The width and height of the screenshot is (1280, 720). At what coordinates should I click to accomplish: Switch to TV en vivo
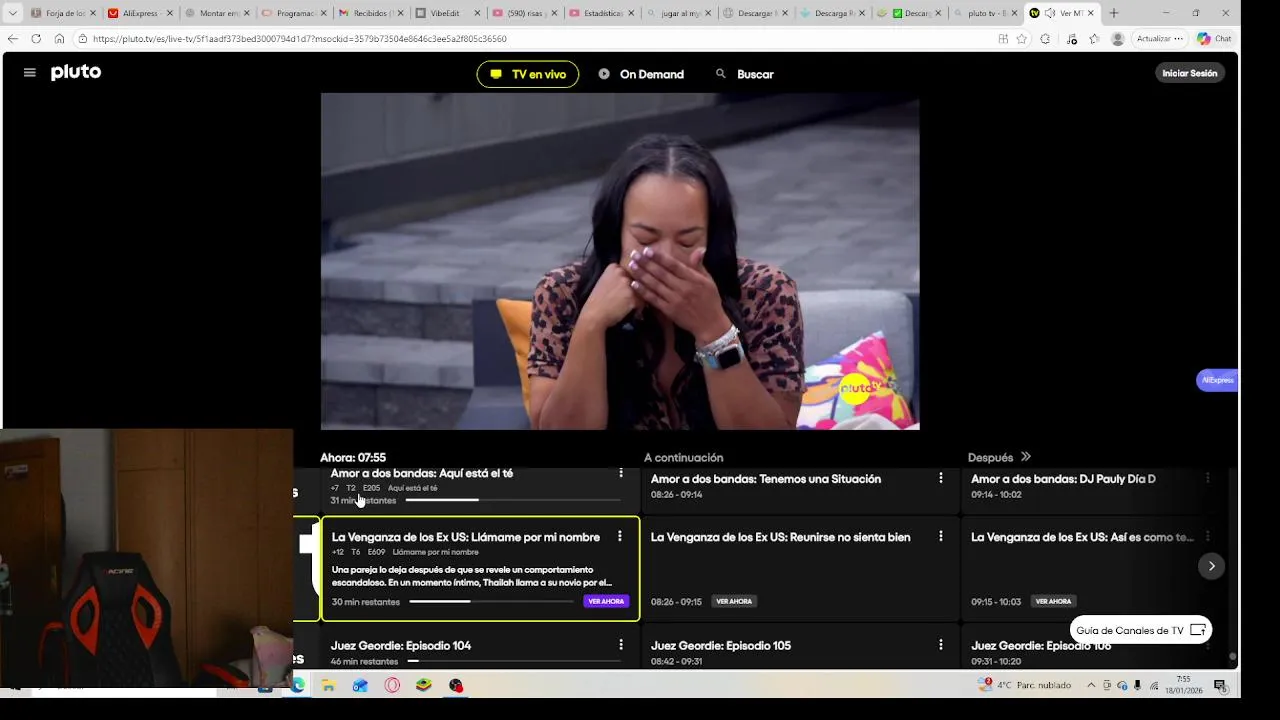[527, 74]
